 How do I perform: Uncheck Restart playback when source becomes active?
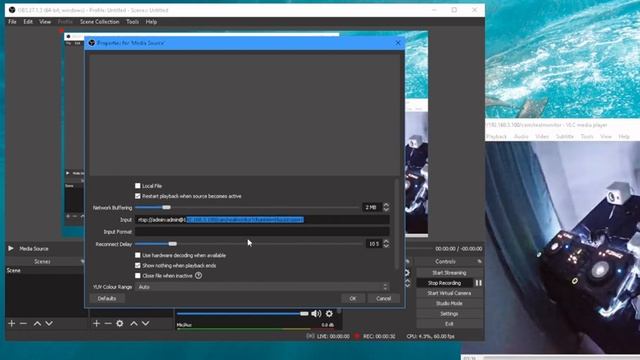point(138,196)
